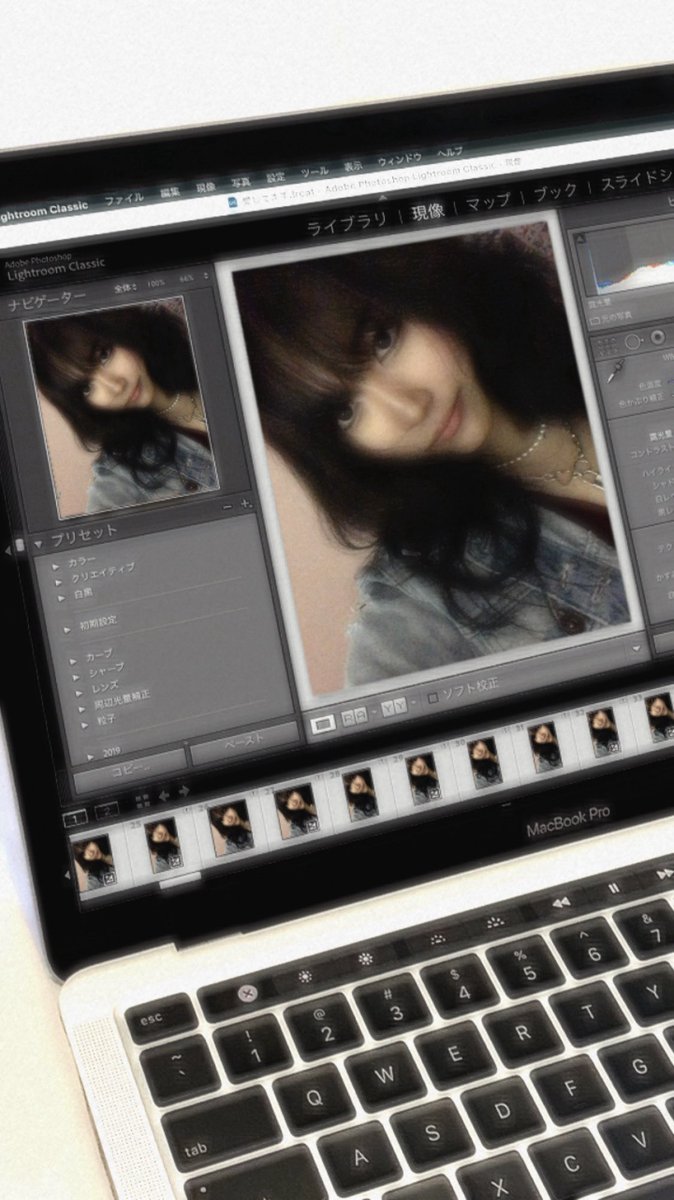Click the filmstrip forward arrow

pos(183,790)
